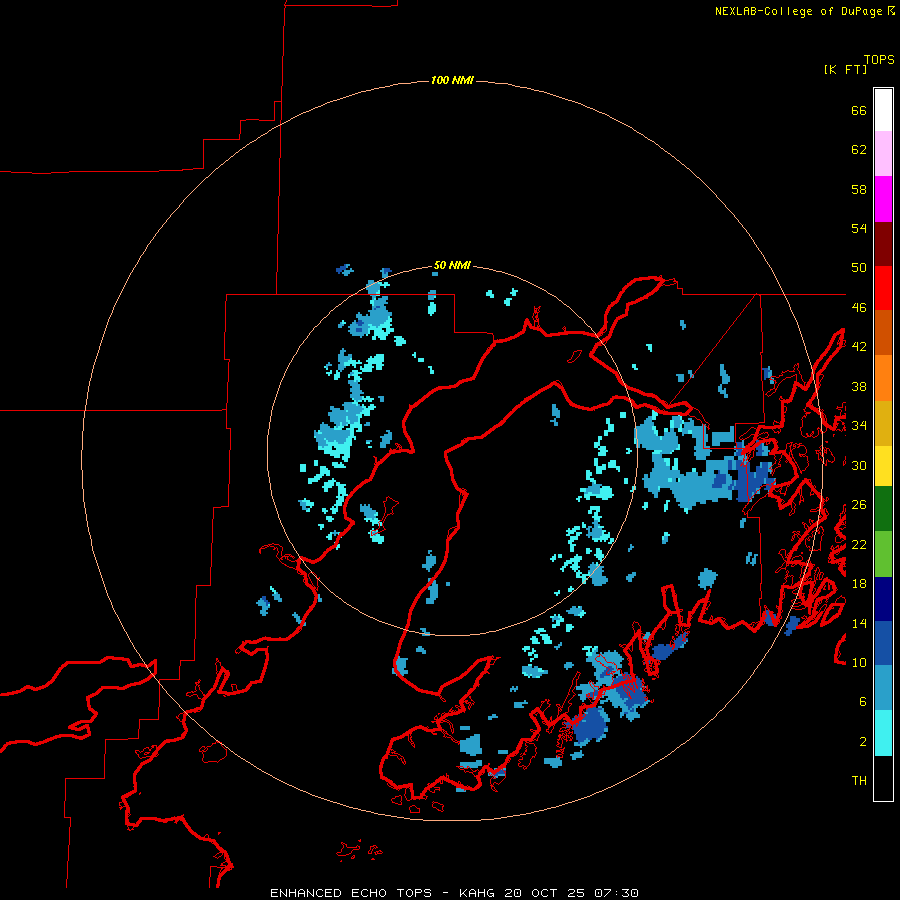
Task: Click the 22 legend value
Action: click(859, 544)
